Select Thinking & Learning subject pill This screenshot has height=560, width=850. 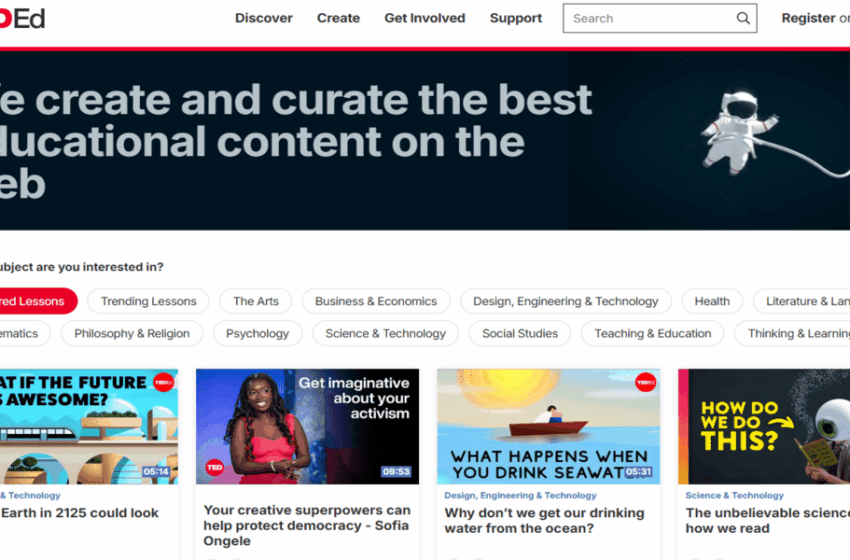(x=793, y=333)
